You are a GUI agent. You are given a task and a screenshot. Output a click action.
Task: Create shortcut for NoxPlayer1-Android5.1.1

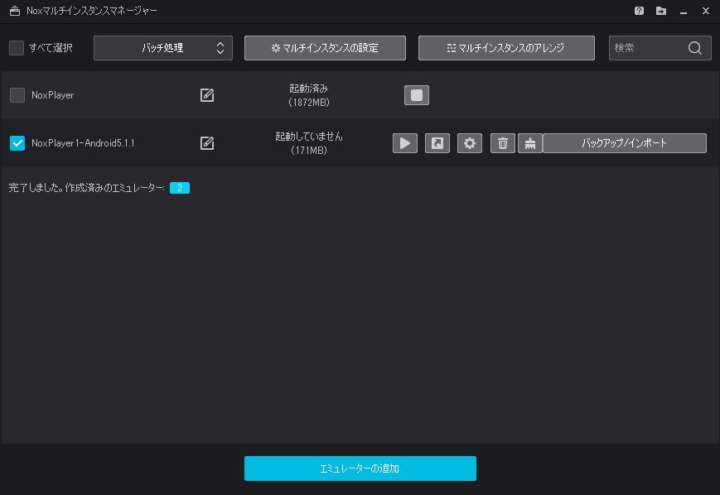coord(437,143)
